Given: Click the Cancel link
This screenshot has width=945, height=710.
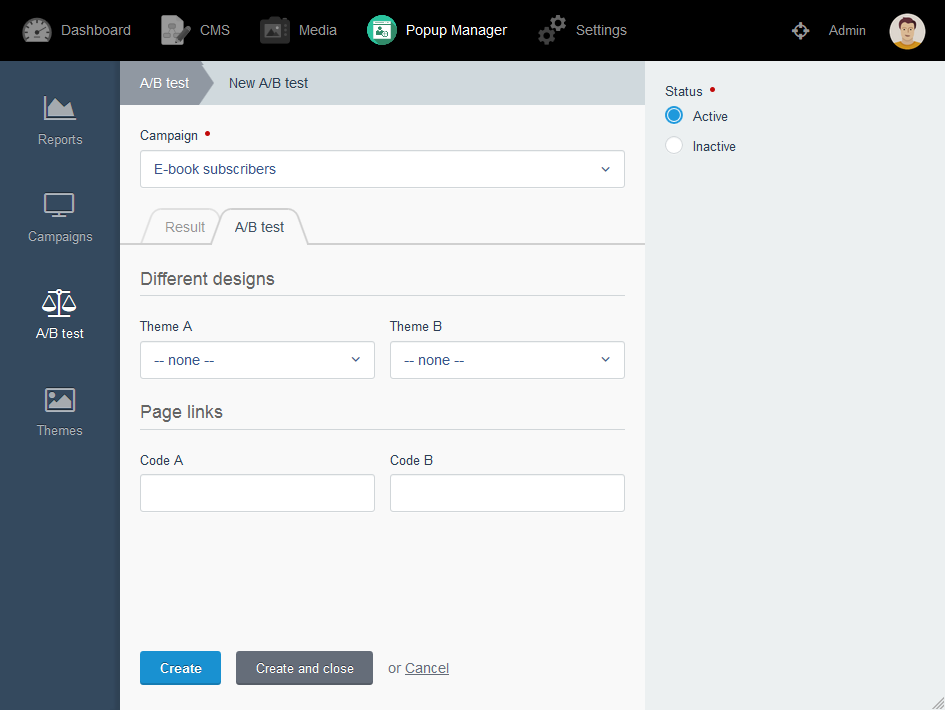Looking at the screenshot, I should coord(427,668).
